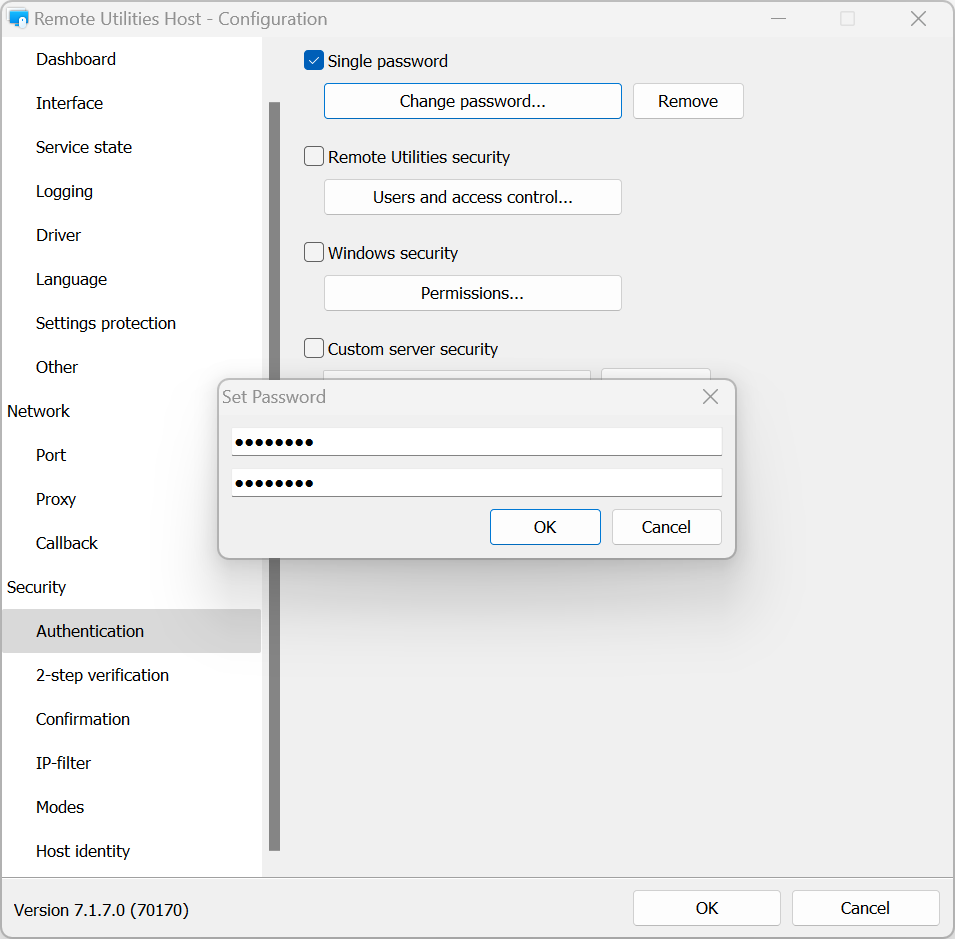
Task: Open the Permissions... dialog
Action: [x=472, y=293]
